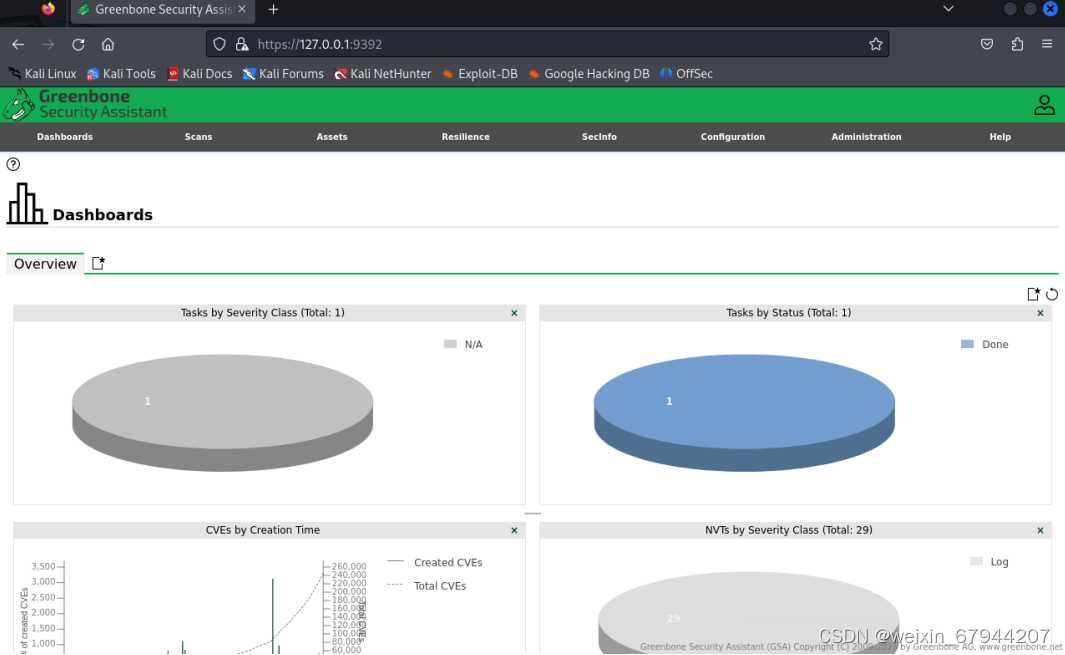The height and width of the screenshot is (655, 1065).
Task: Add new dashboard tab icon
Action: tap(98, 263)
